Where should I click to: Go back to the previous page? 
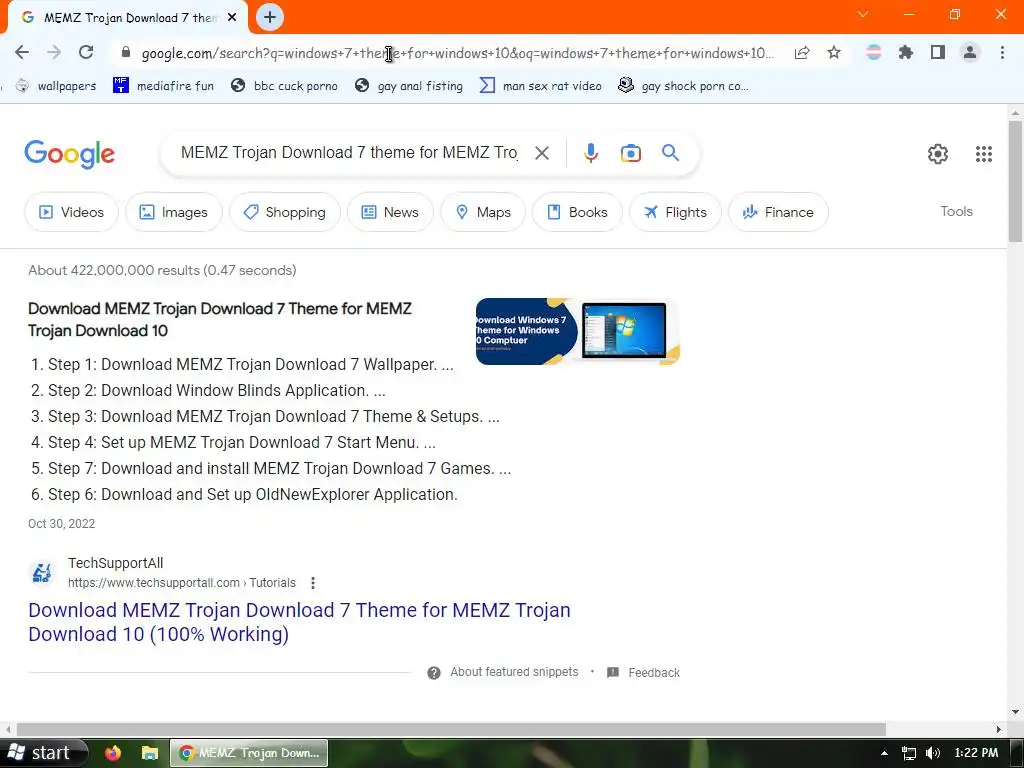[x=22, y=52]
